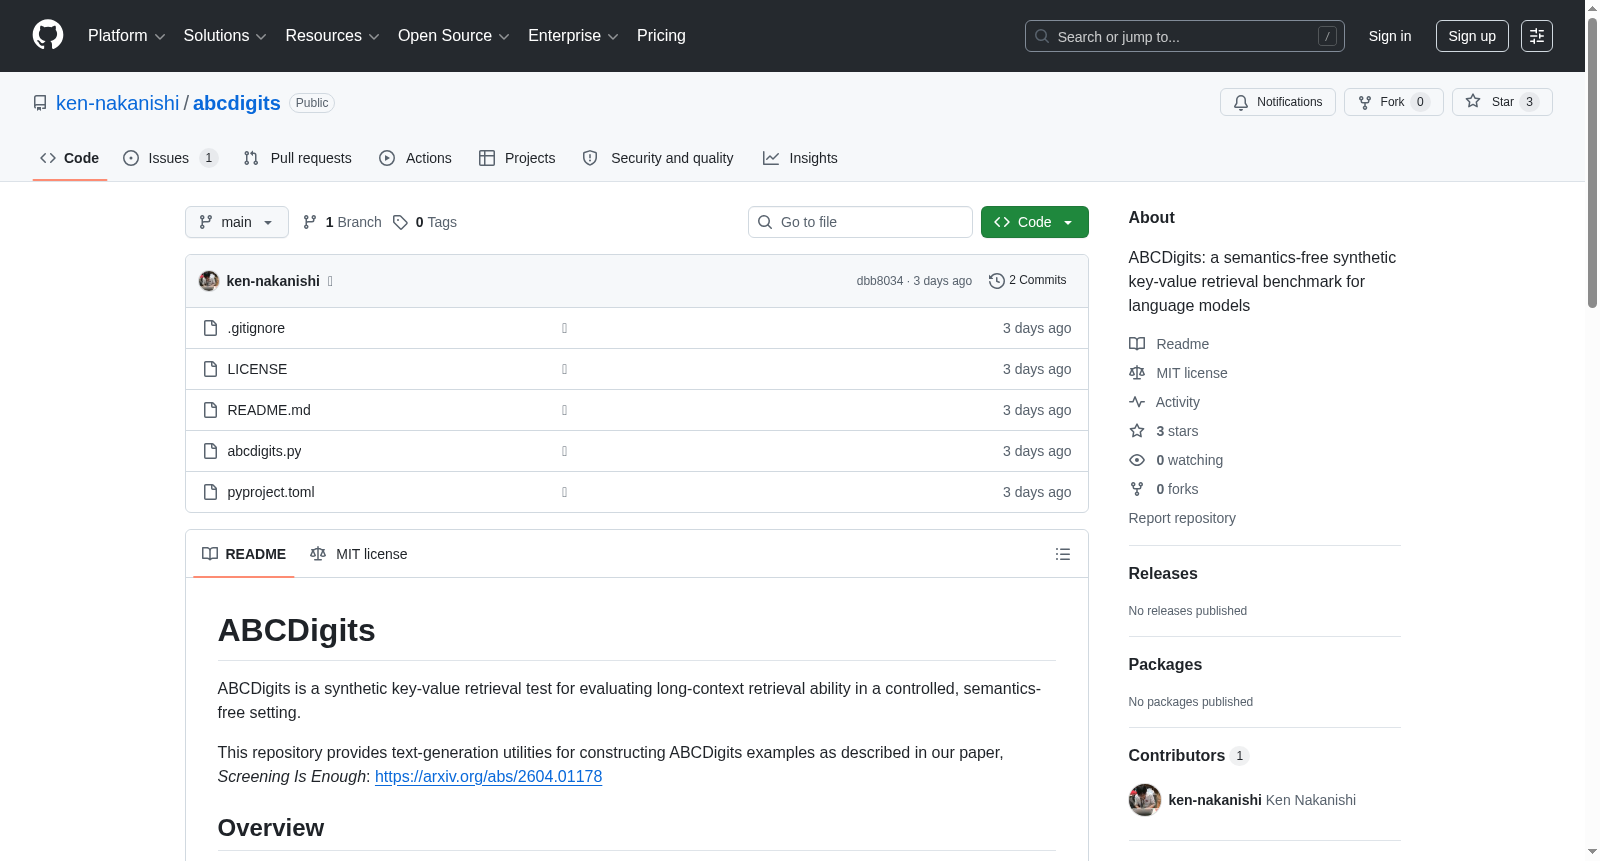The height and width of the screenshot is (861, 1600).
Task: Click the Sign in link
Action: [x=1390, y=36]
